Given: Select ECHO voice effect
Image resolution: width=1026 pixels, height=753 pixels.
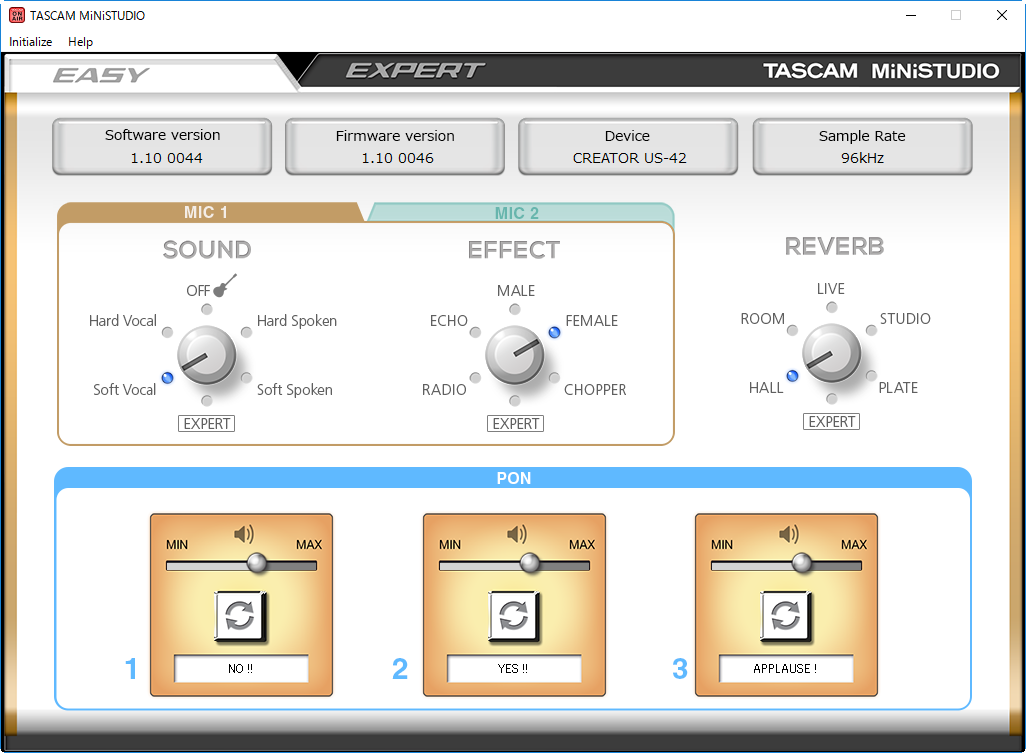Looking at the screenshot, I should pos(476,332).
